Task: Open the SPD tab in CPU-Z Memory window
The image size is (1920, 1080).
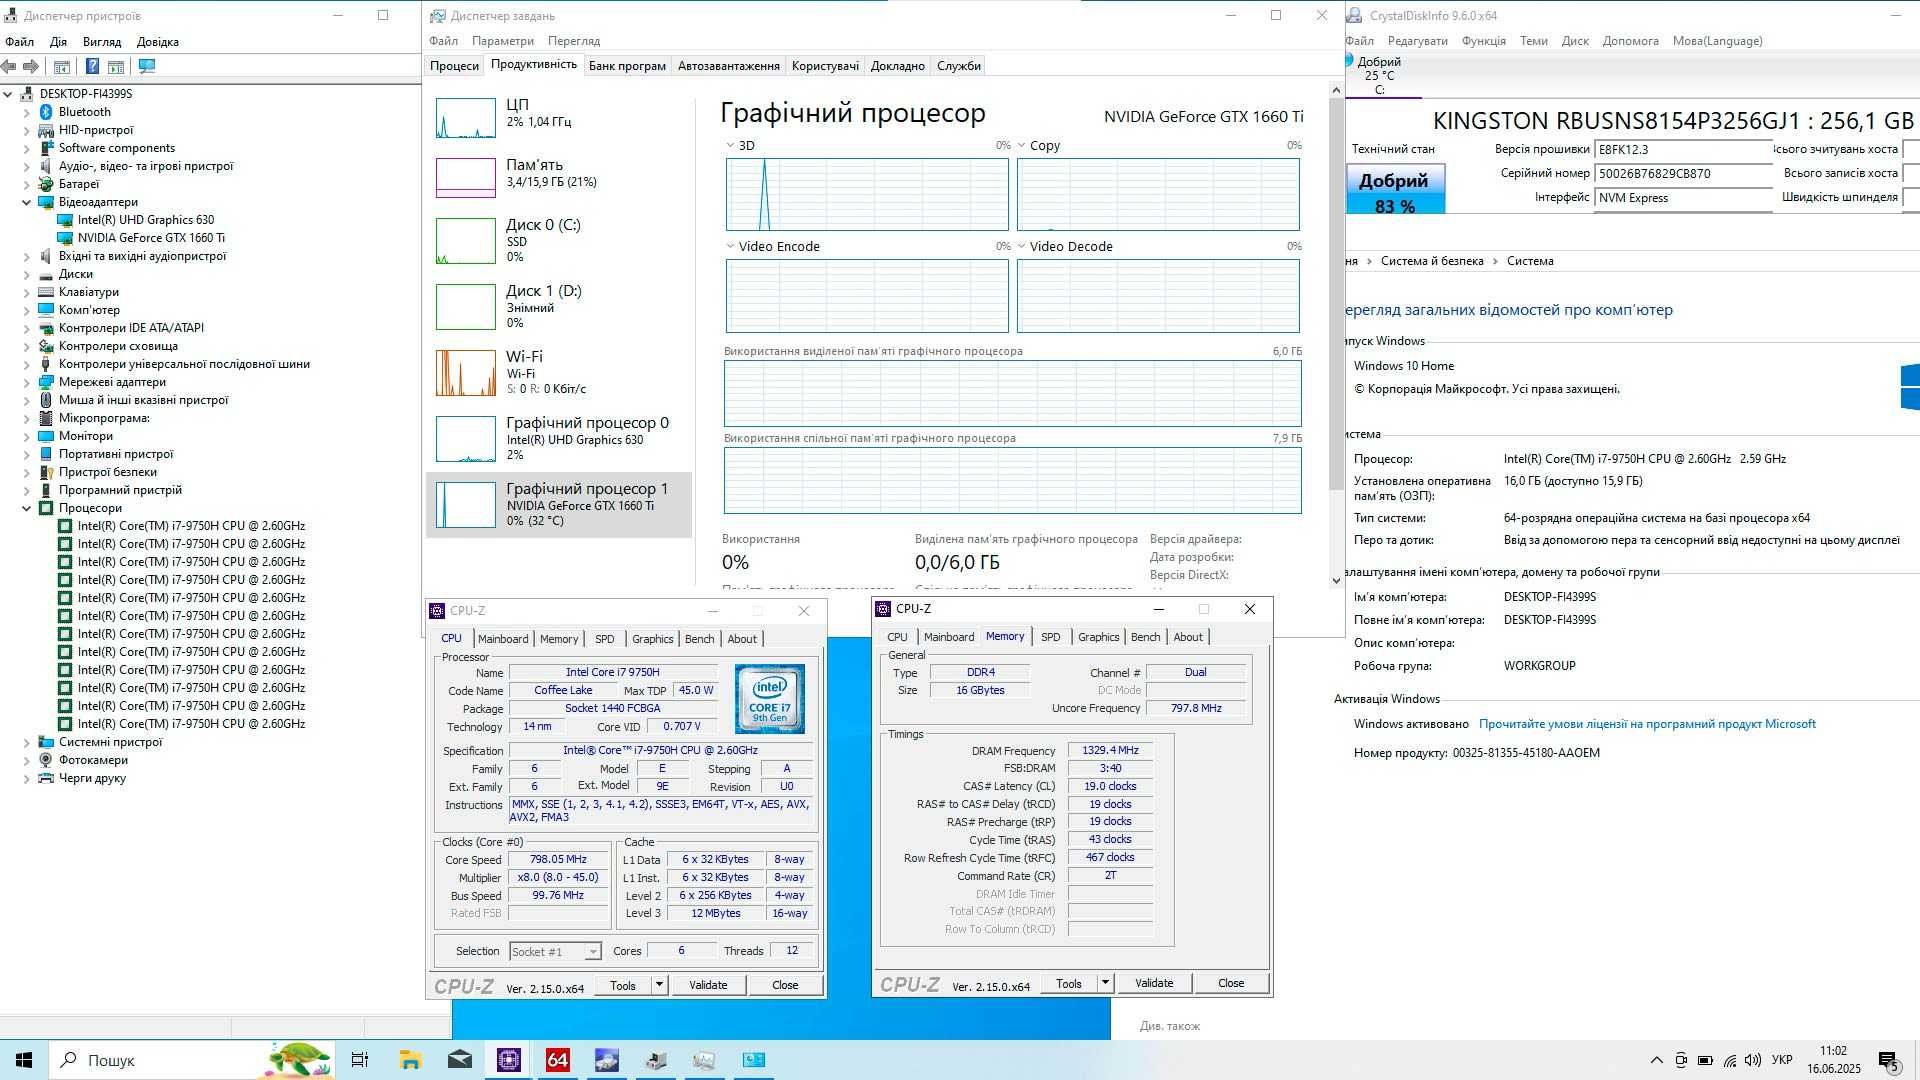Action: pos(1050,637)
